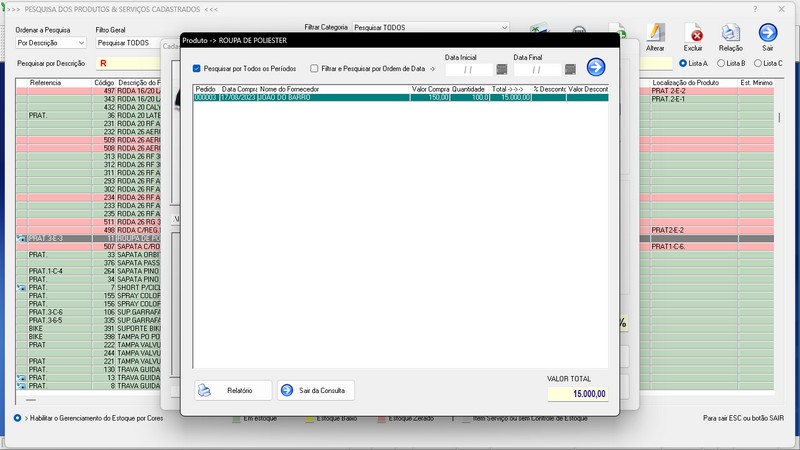This screenshot has height=450, width=800.
Task: Open the Ordenar a Pesquisa dropdown
Action: [51, 43]
